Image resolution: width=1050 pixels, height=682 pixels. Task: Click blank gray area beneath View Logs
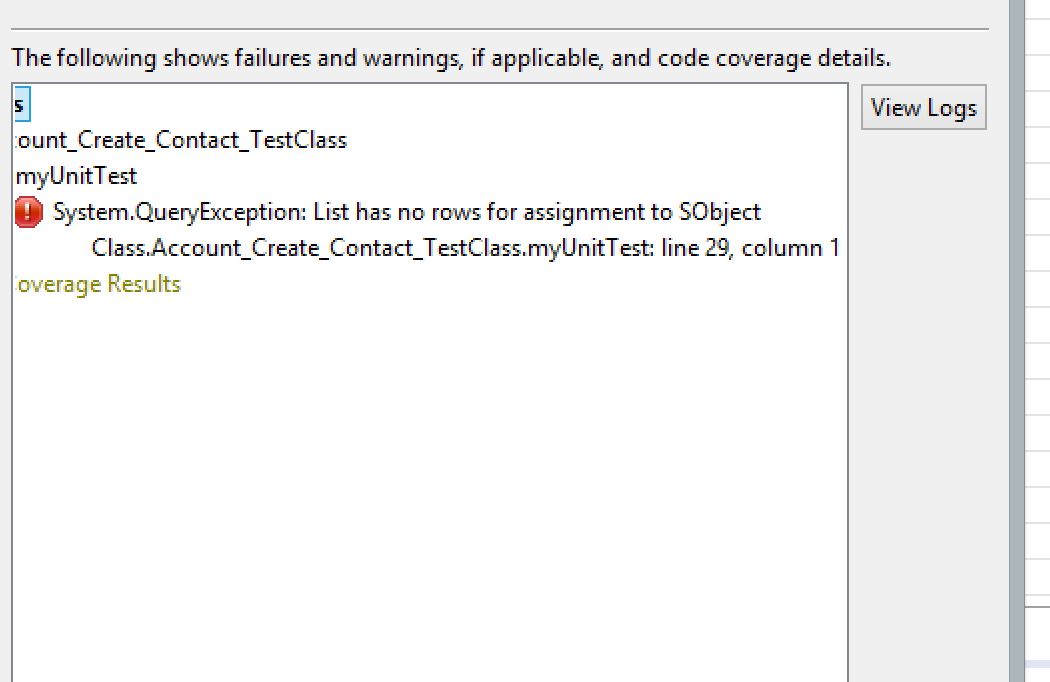(x=923, y=400)
